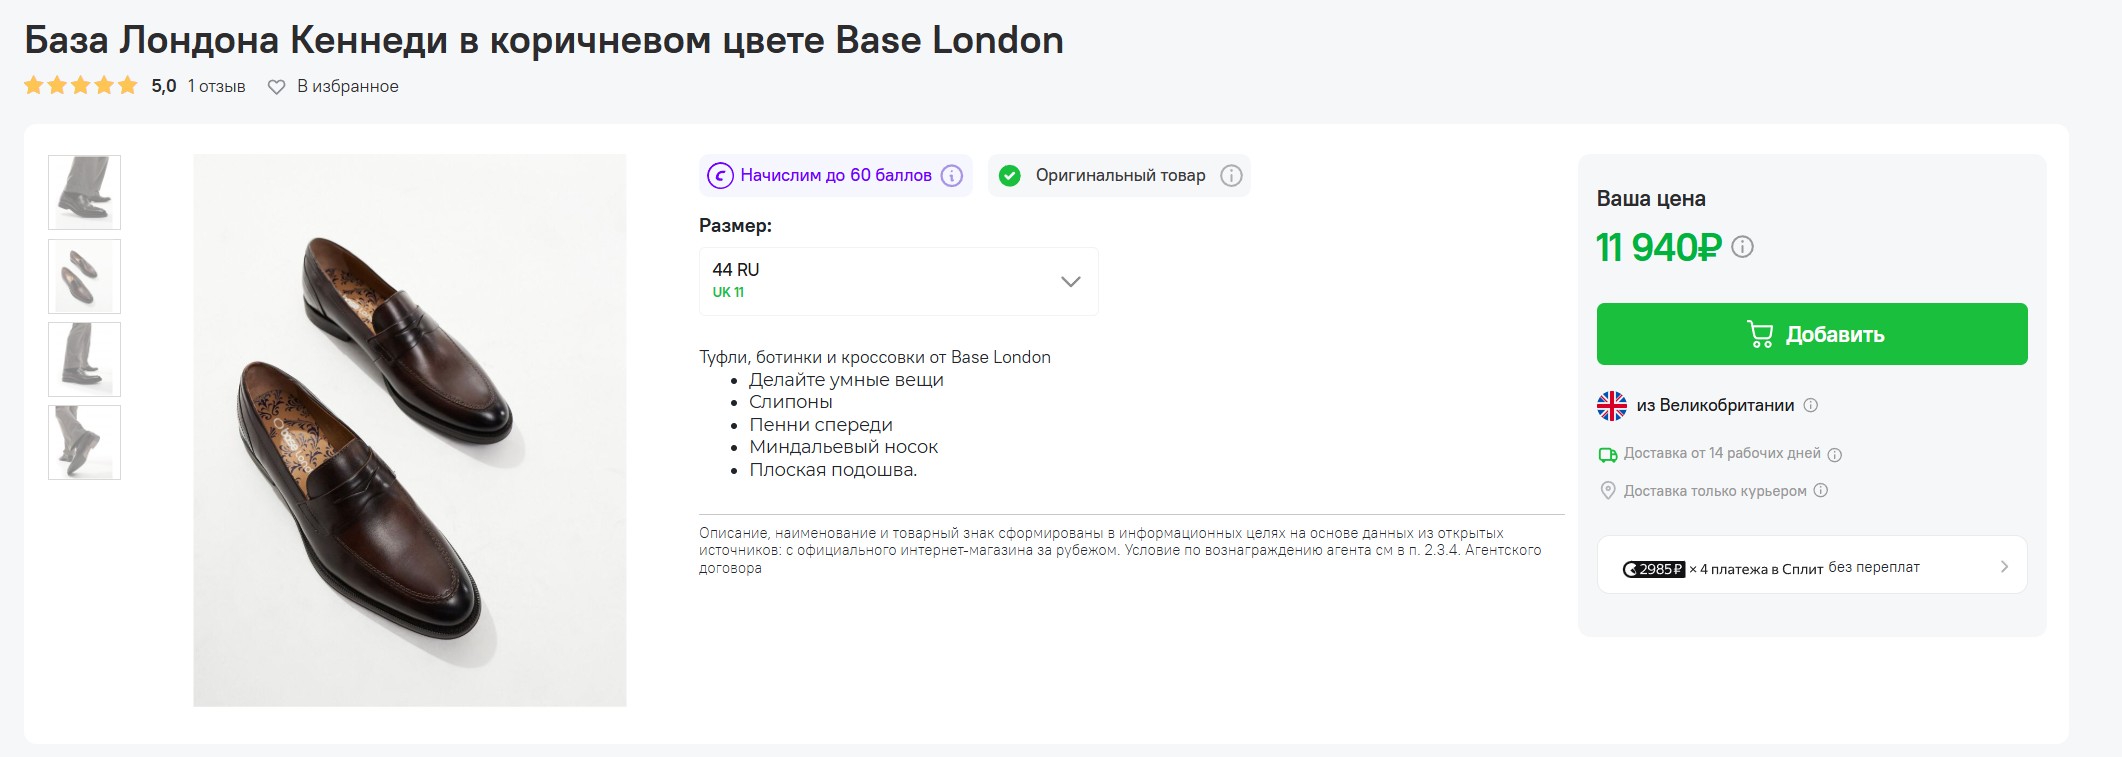The image size is (2122, 757).
Task: Open info icon beside Доставка только курьером
Action: (x=1820, y=491)
